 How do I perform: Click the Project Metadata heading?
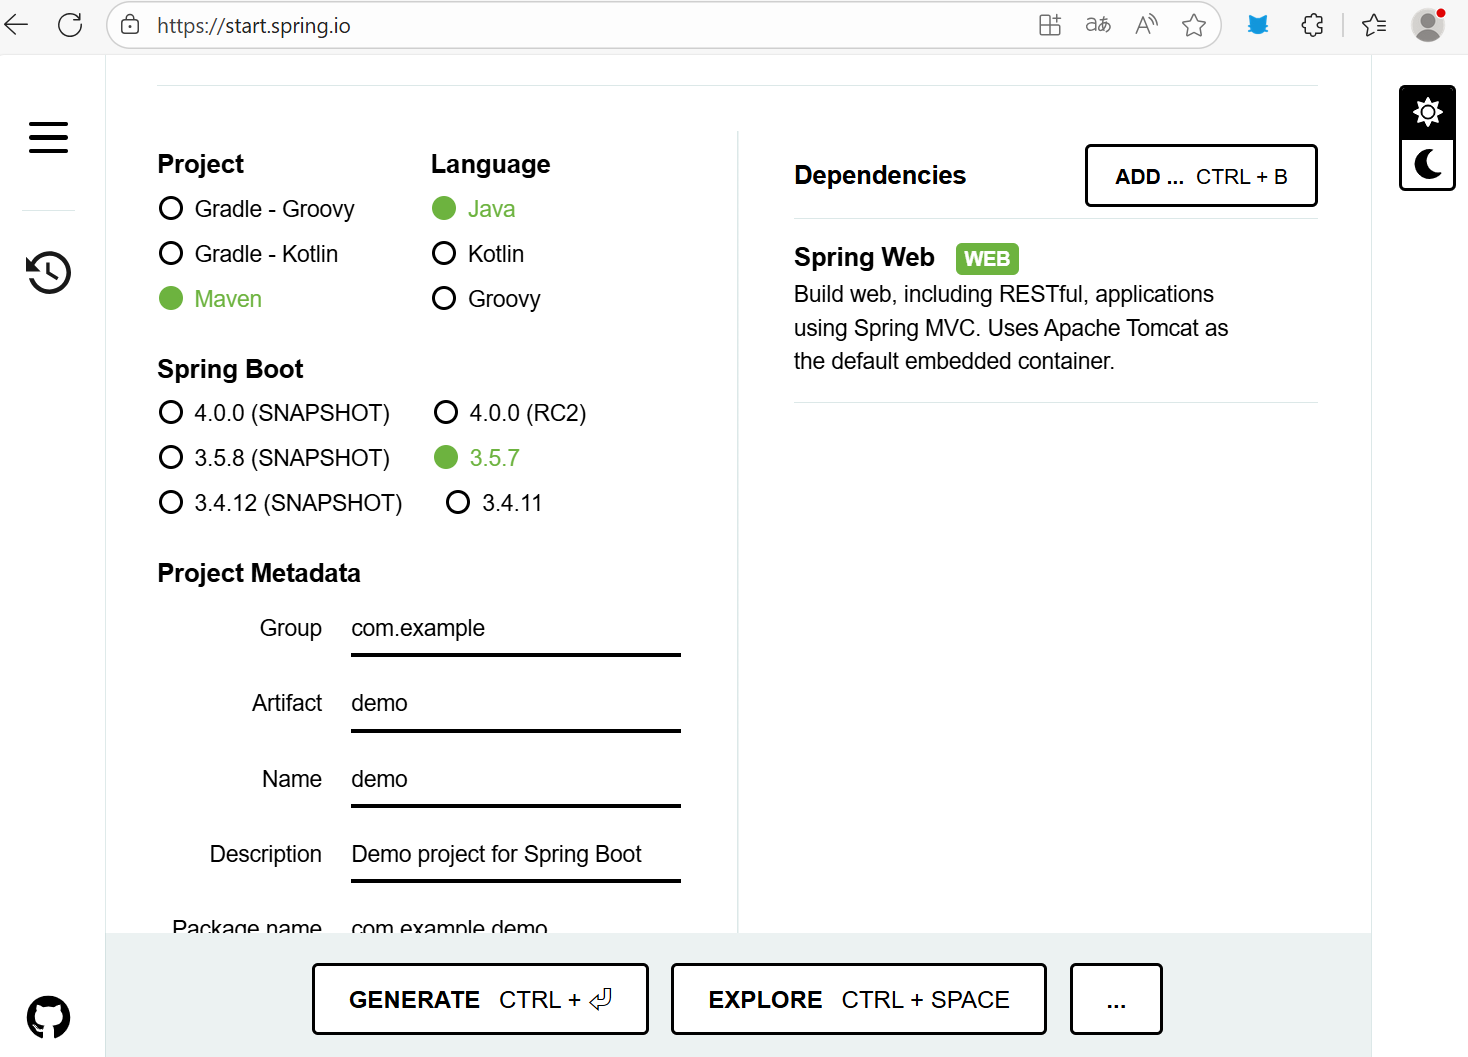click(259, 573)
